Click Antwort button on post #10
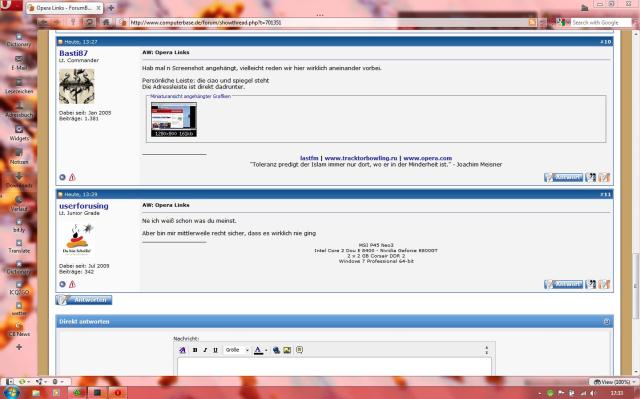 (563, 177)
